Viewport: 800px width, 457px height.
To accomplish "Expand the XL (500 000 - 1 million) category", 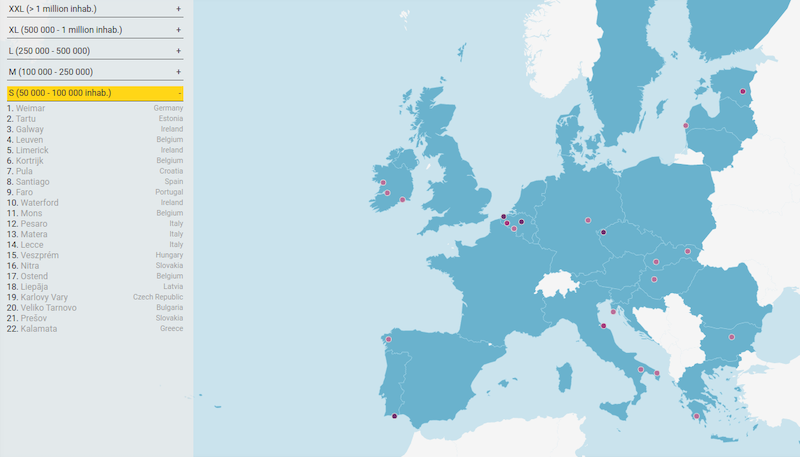I will pyautogui.click(x=95, y=30).
